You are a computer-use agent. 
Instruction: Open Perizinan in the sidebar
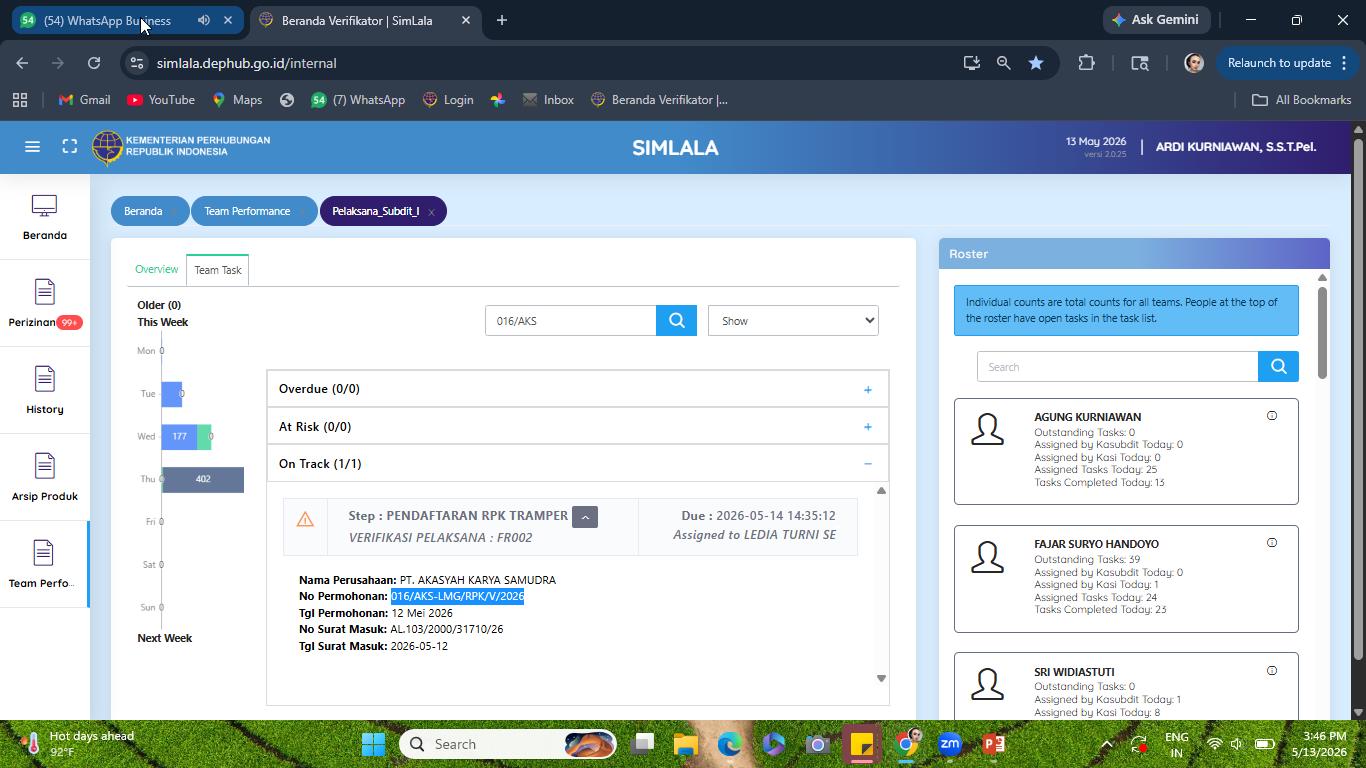click(44, 303)
